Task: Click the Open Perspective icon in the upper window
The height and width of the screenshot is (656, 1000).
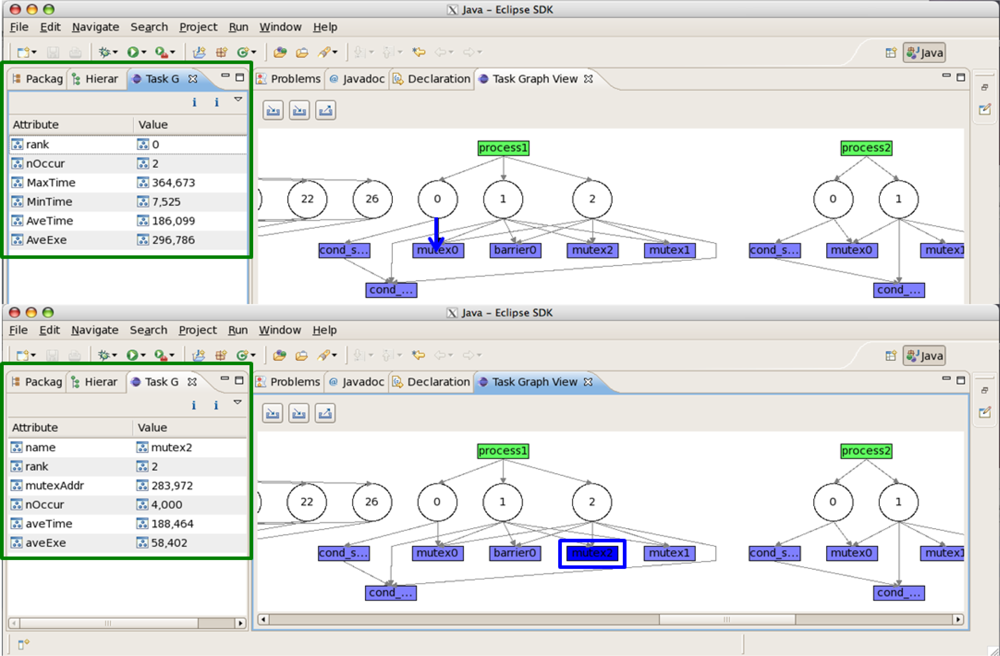Action: coord(890,53)
